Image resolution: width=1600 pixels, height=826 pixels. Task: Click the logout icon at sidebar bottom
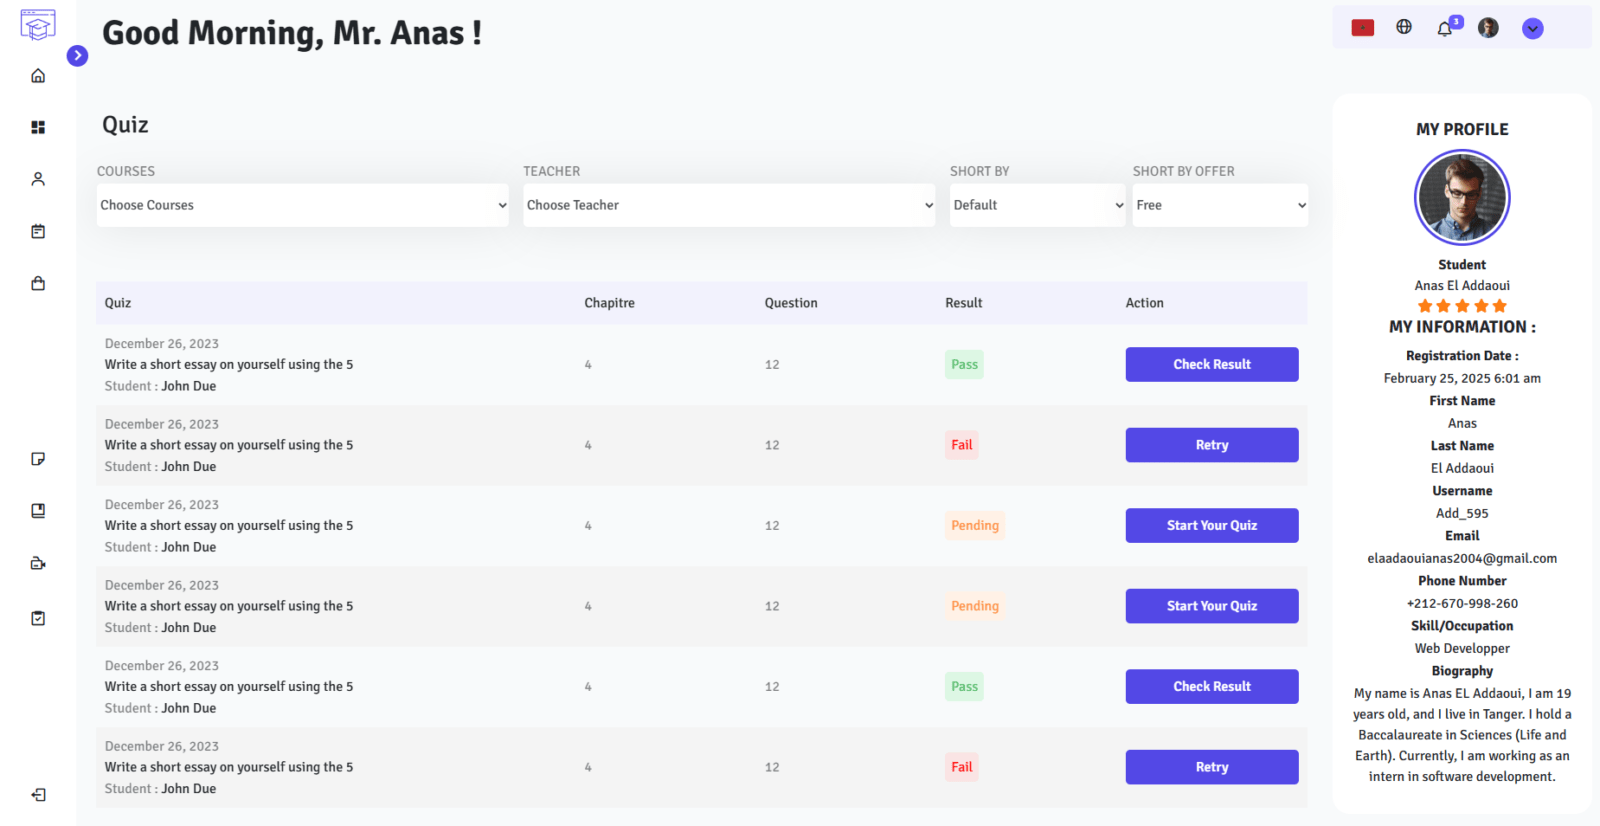click(x=38, y=795)
